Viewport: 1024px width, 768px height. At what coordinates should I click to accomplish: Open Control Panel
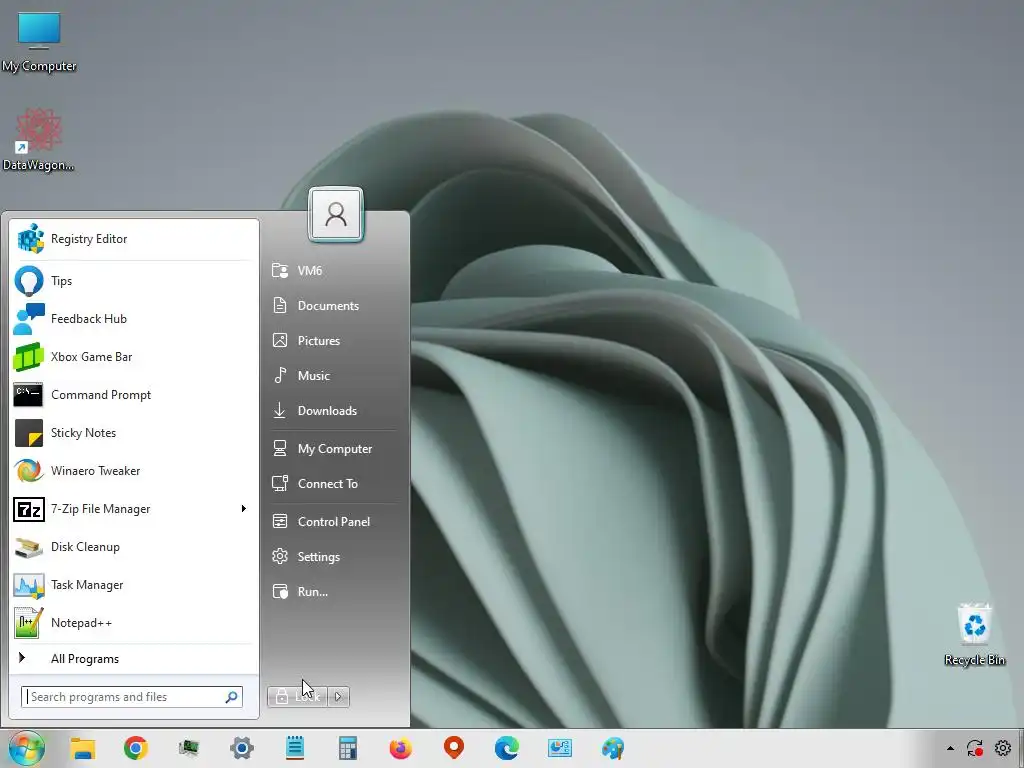(334, 521)
